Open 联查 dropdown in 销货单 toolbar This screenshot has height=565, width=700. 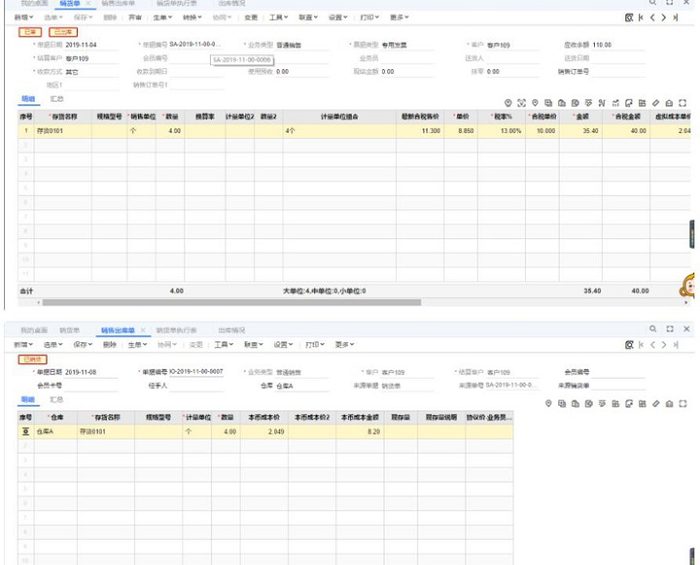(308, 17)
